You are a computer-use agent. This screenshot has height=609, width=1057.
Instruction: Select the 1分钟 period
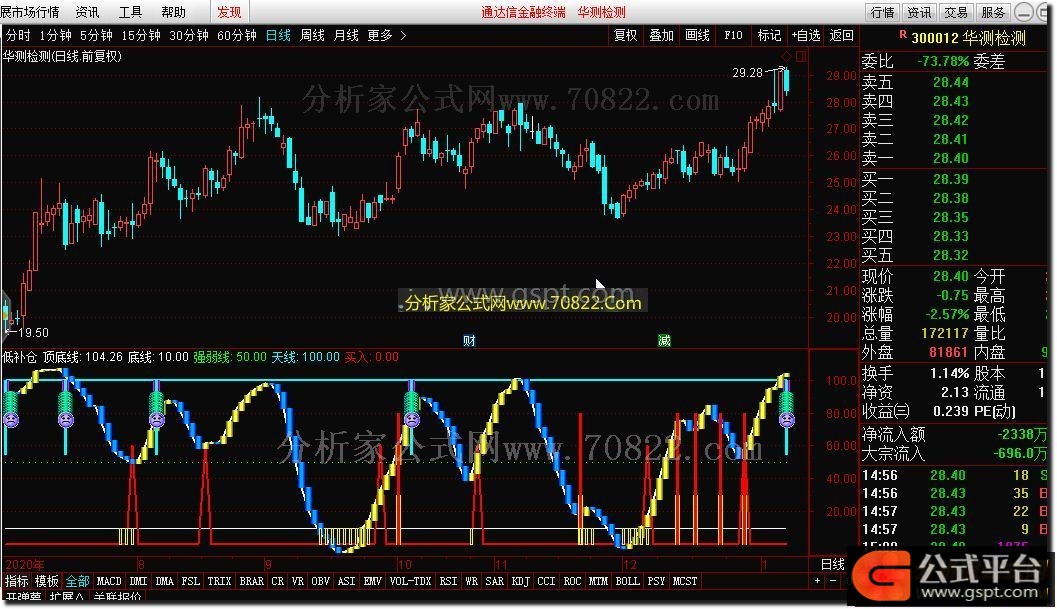(55, 35)
